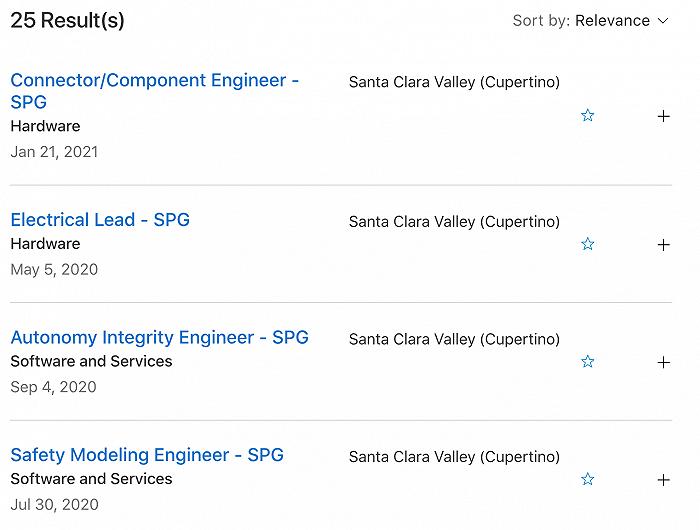700x530 pixels.
Task: Open the Electrical Lead - SPG link
Action: coord(100,220)
